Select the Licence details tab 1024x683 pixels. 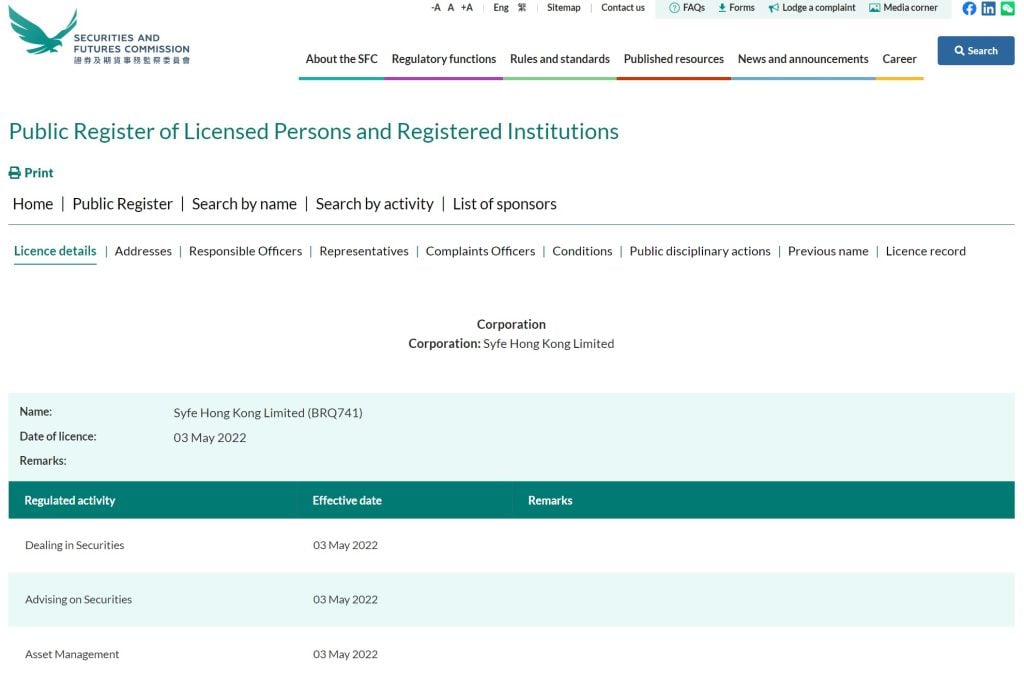click(55, 251)
